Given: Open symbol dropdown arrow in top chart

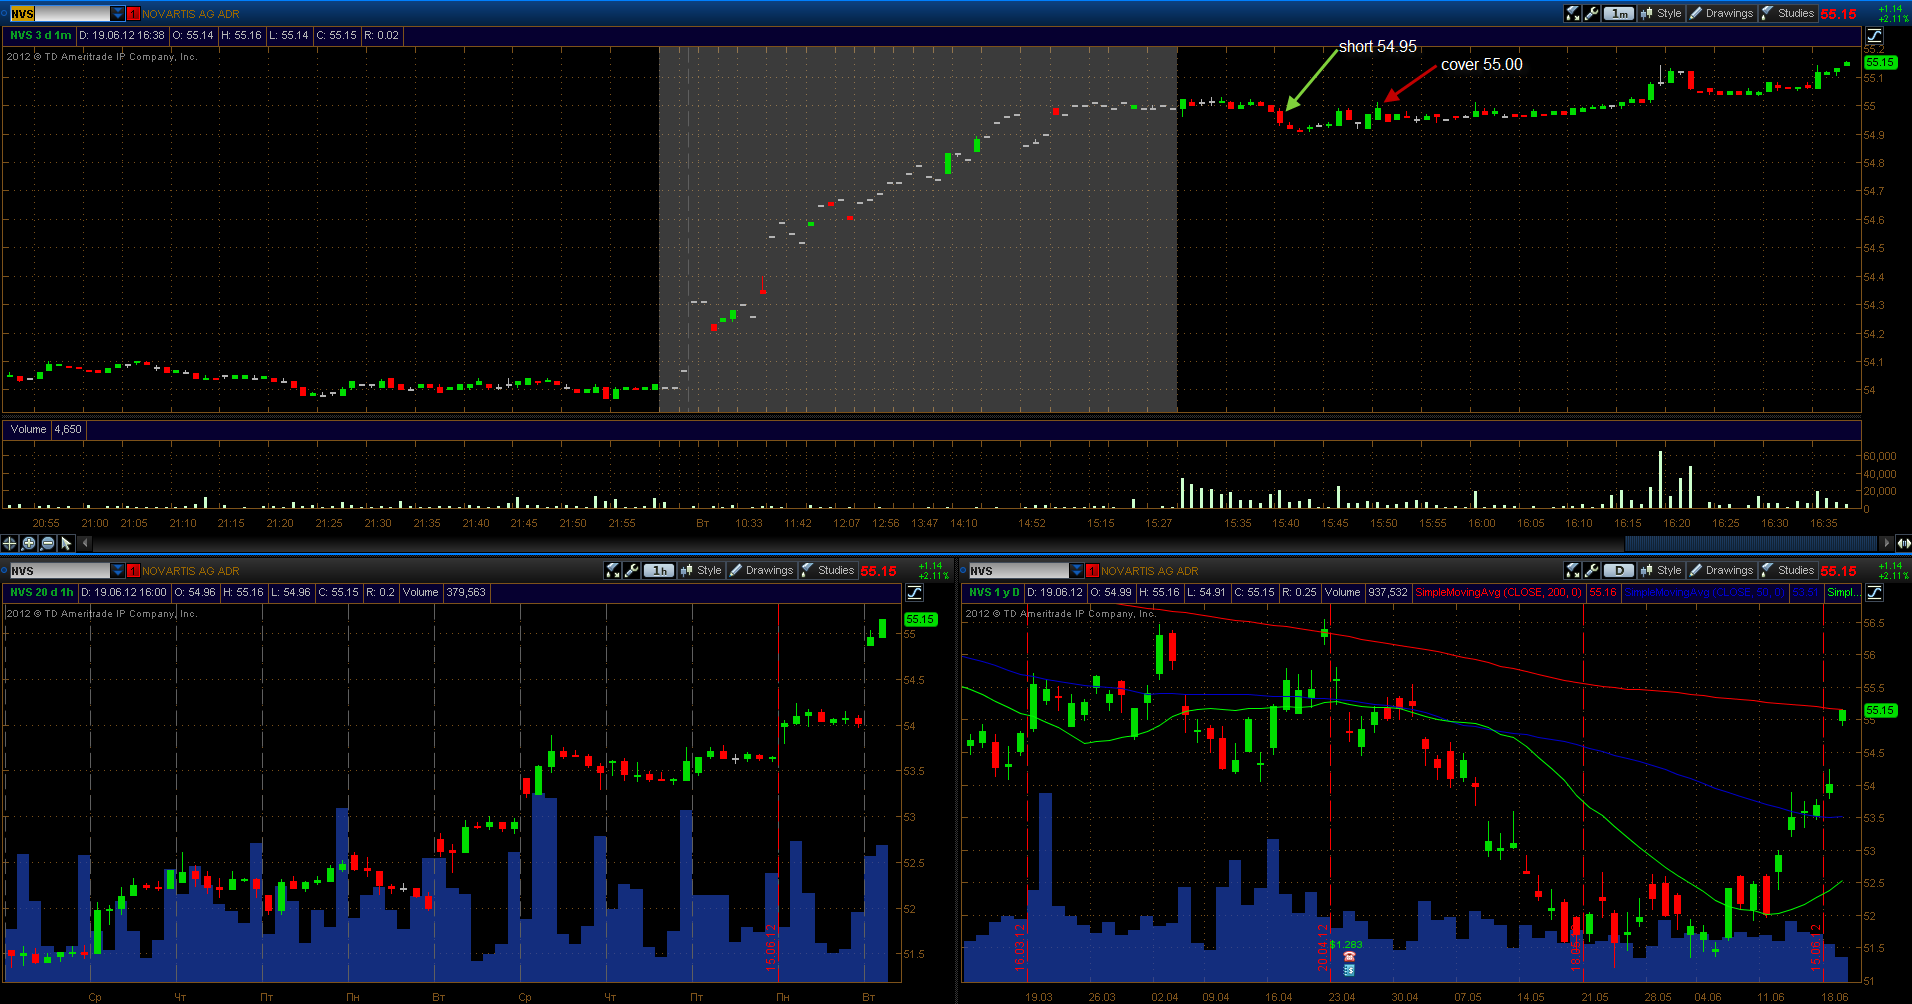Looking at the screenshot, I should [x=117, y=13].
